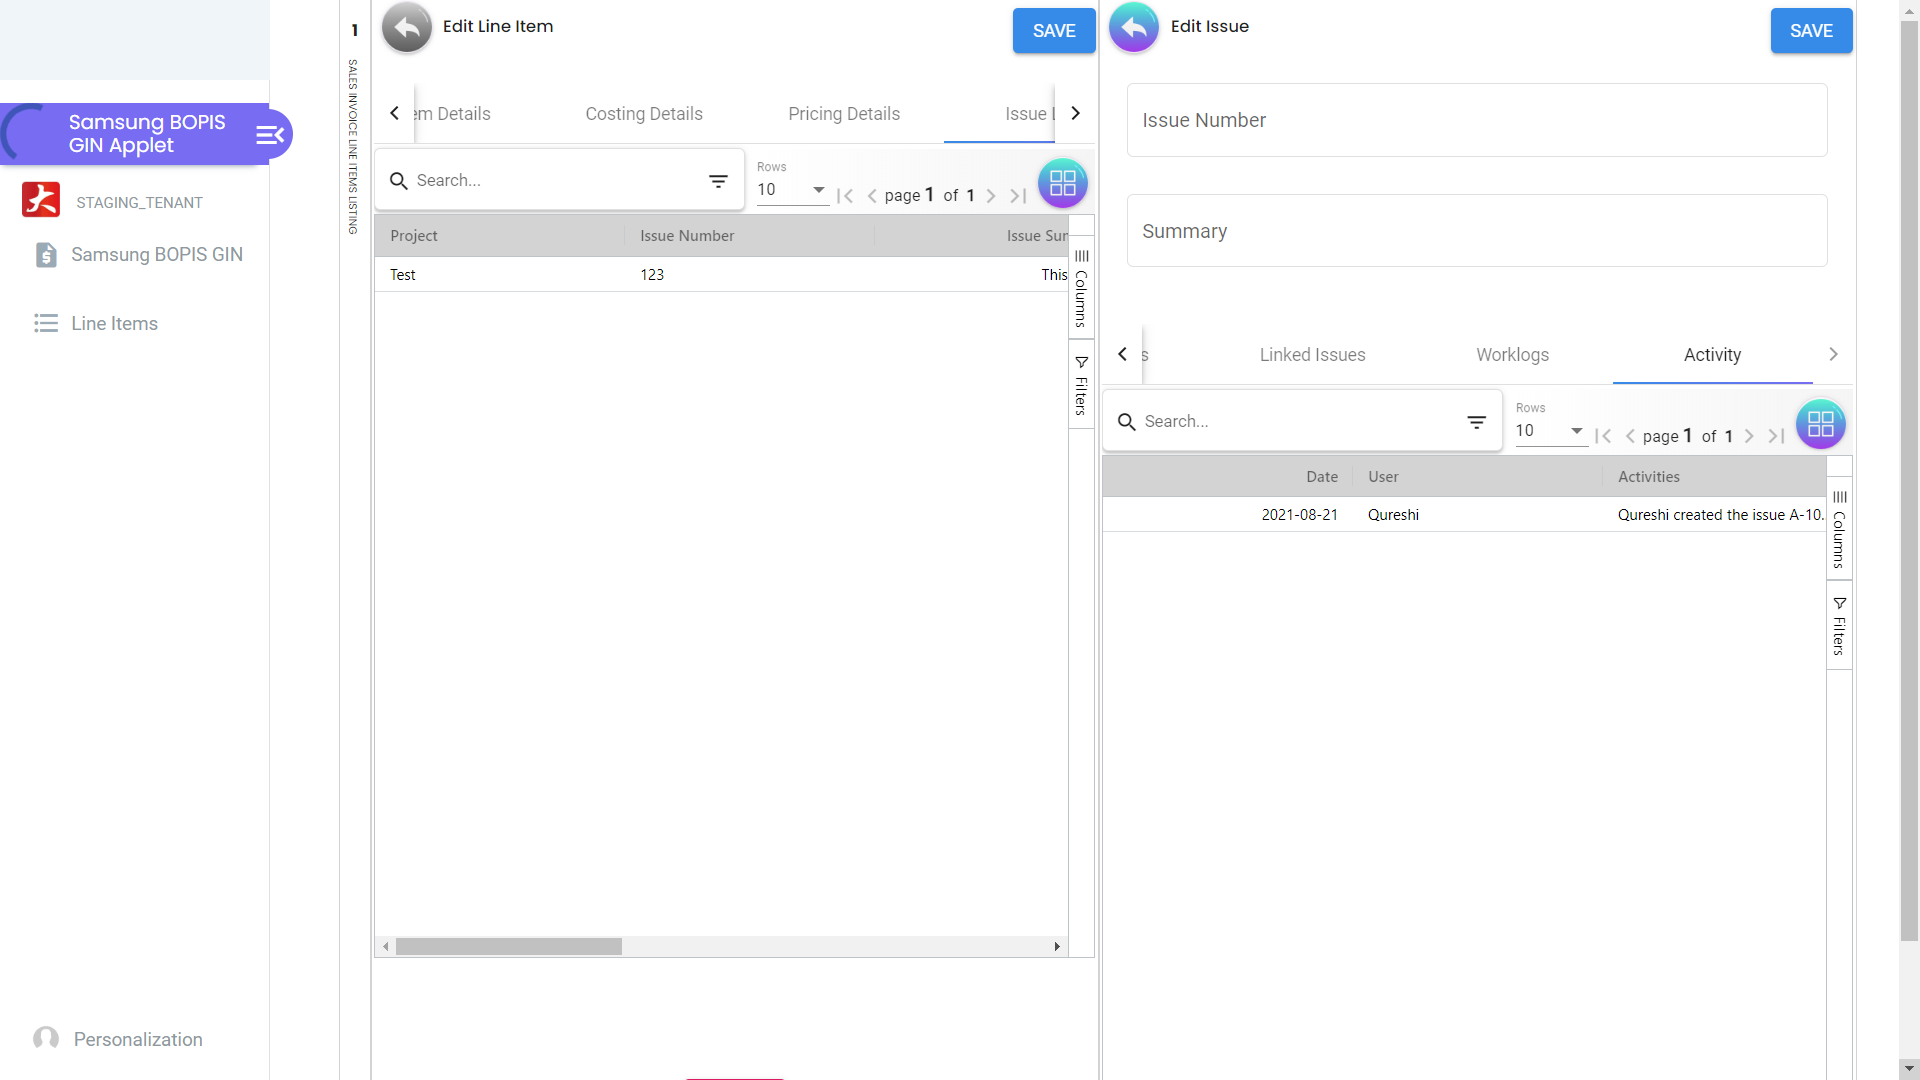Switch to Costing Details tab
This screenshot has height=1080, width=1920.
[x=644, y=114]
